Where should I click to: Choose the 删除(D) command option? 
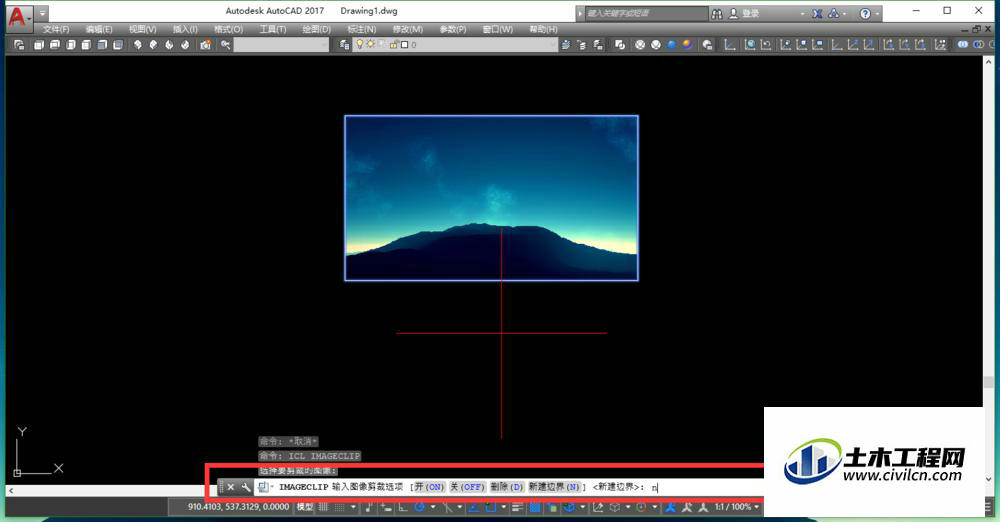[x=507, y=487]
